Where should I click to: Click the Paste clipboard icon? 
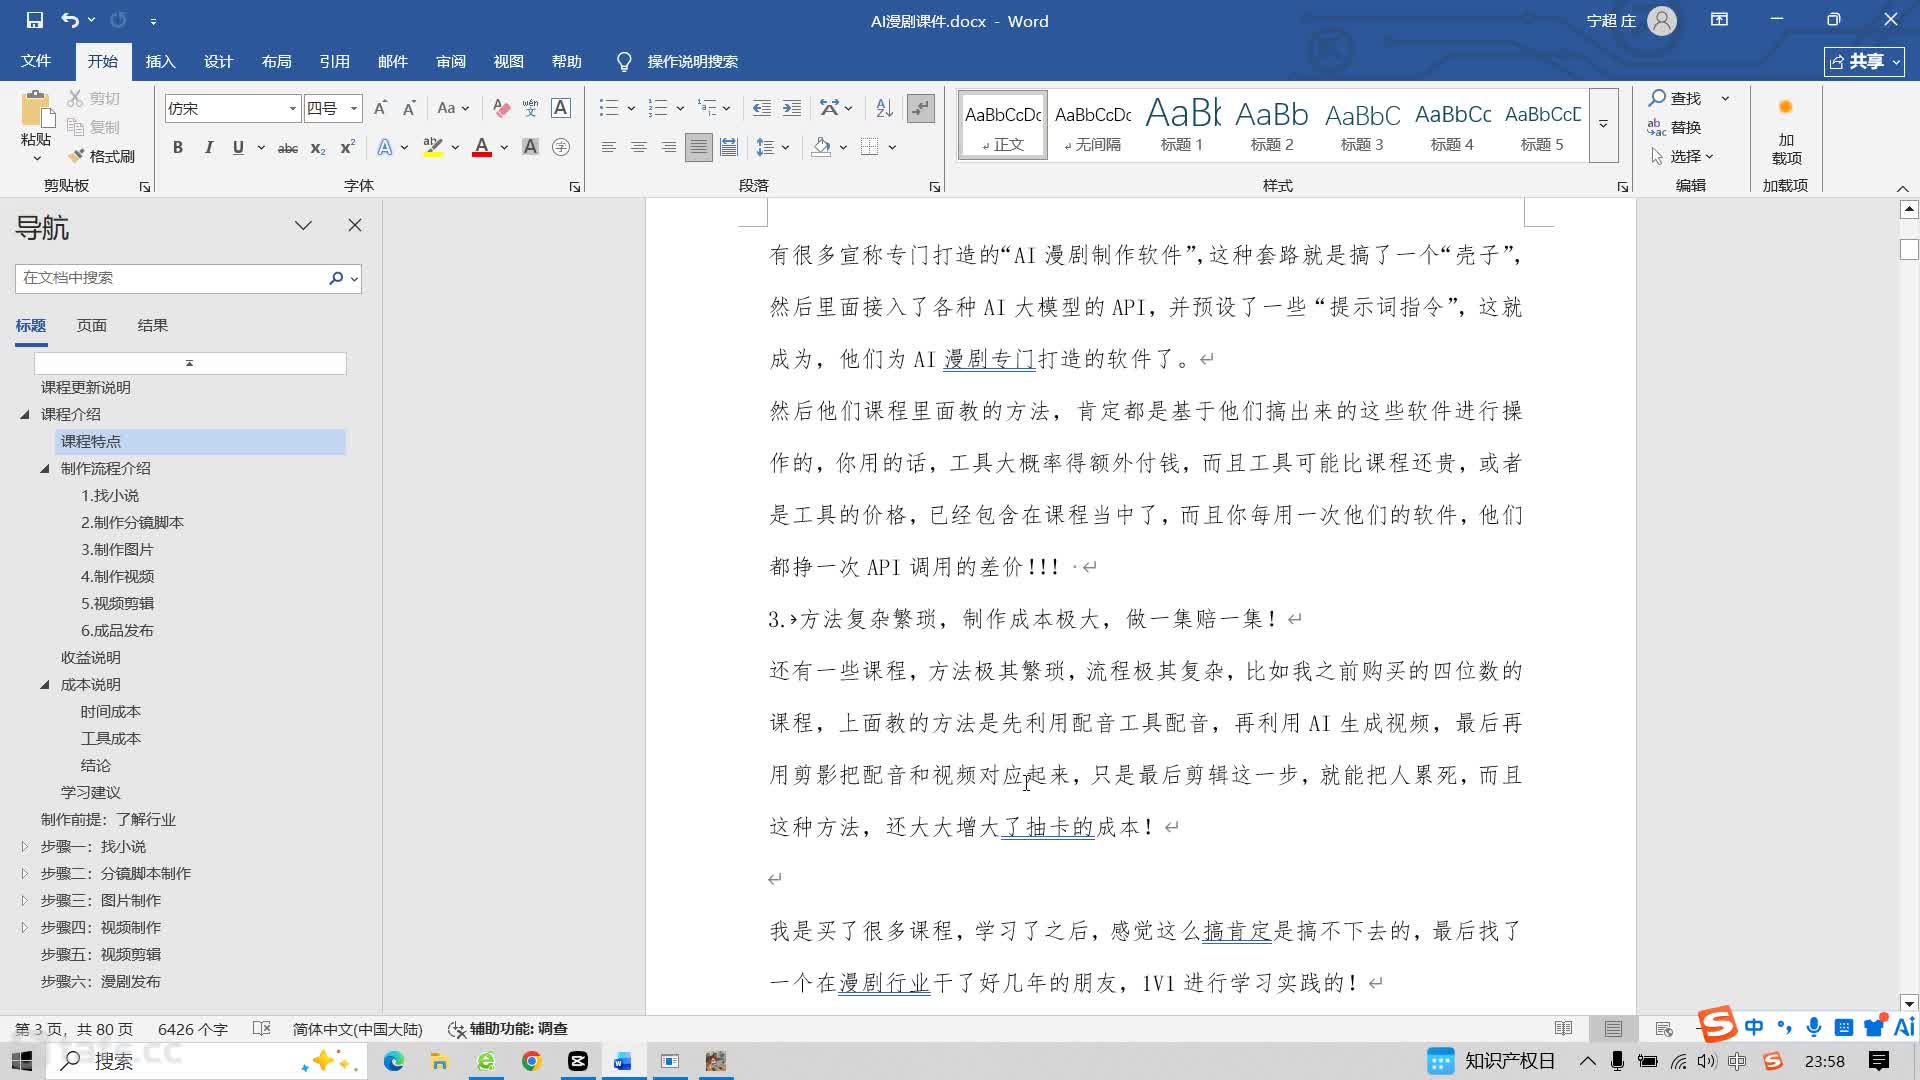[36, 110]
